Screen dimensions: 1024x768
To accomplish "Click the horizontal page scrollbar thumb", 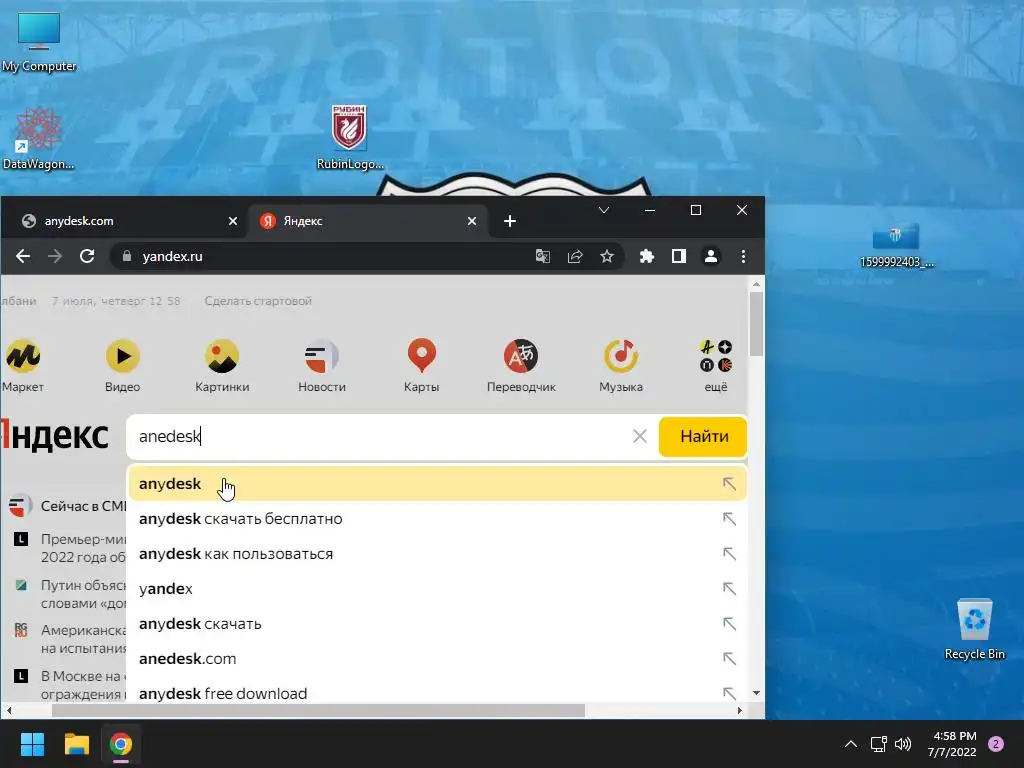I will pos(318,711).
